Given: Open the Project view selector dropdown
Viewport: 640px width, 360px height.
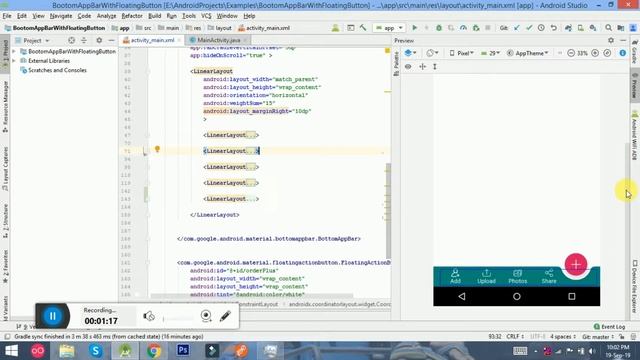Looking at the screenshot, I should (x=32, y=40).
